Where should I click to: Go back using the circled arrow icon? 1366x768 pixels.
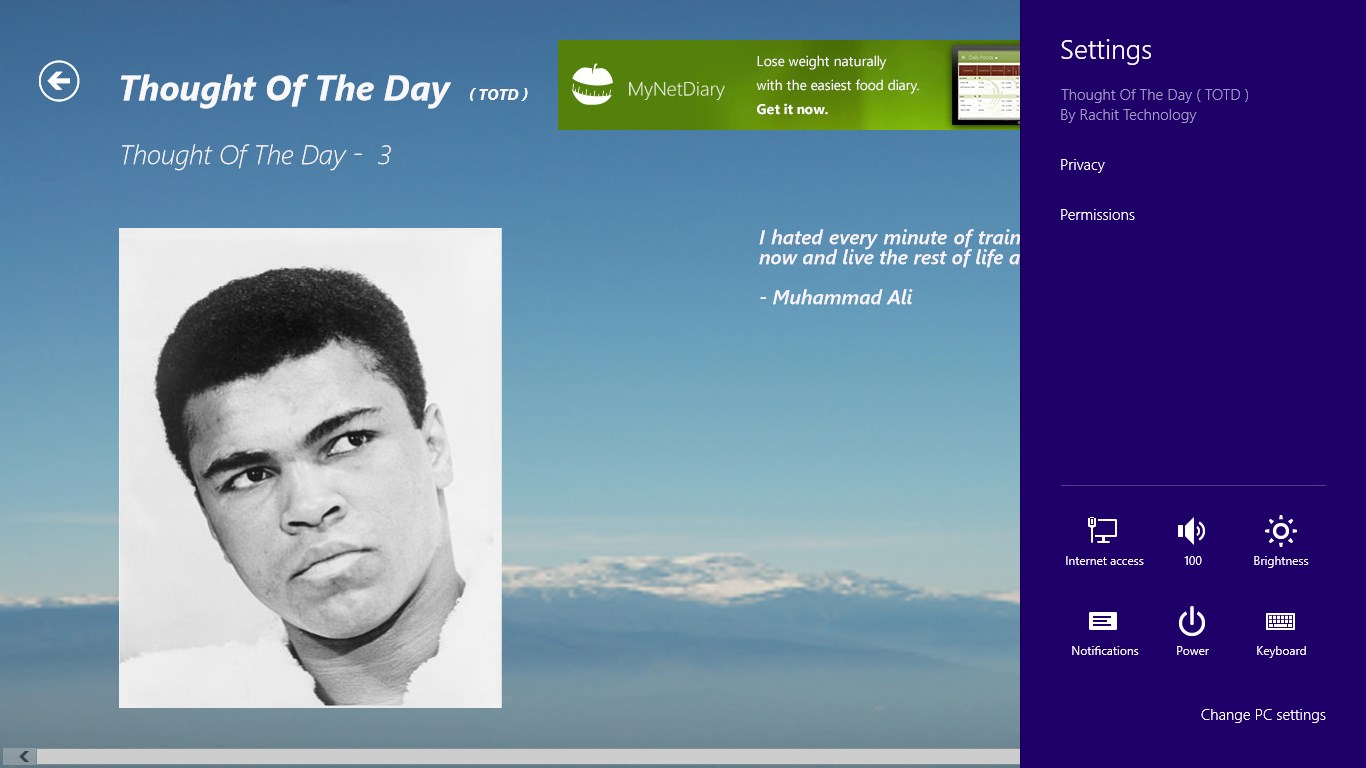[x=59, y=81]
